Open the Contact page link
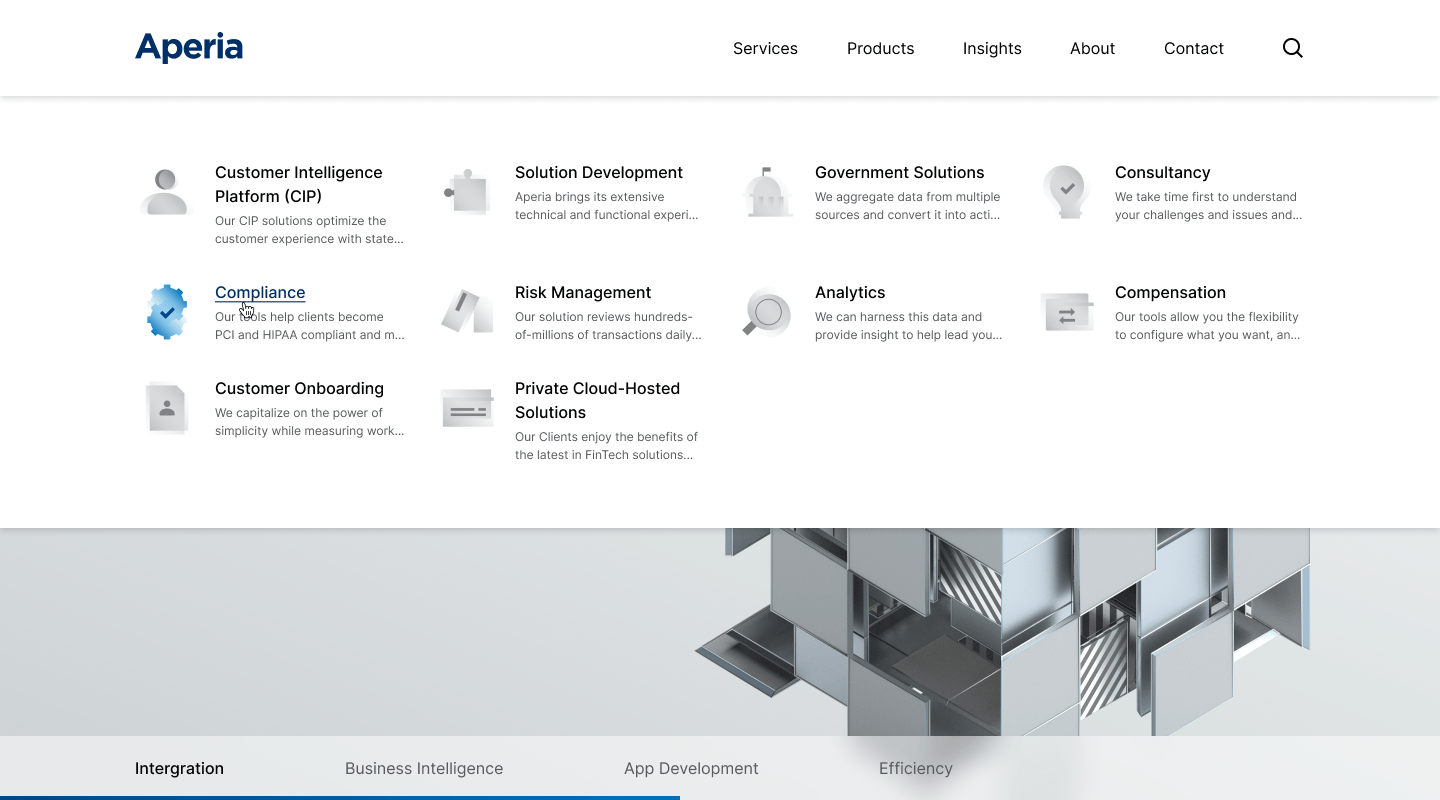This screenshot has width=1440, height=800. (1193, 48)
